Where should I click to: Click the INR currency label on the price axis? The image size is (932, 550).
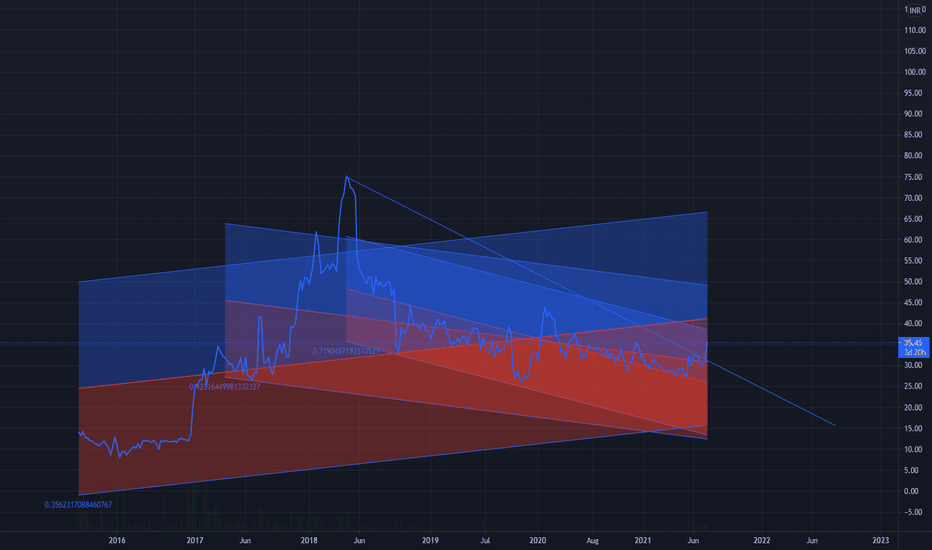915,10
